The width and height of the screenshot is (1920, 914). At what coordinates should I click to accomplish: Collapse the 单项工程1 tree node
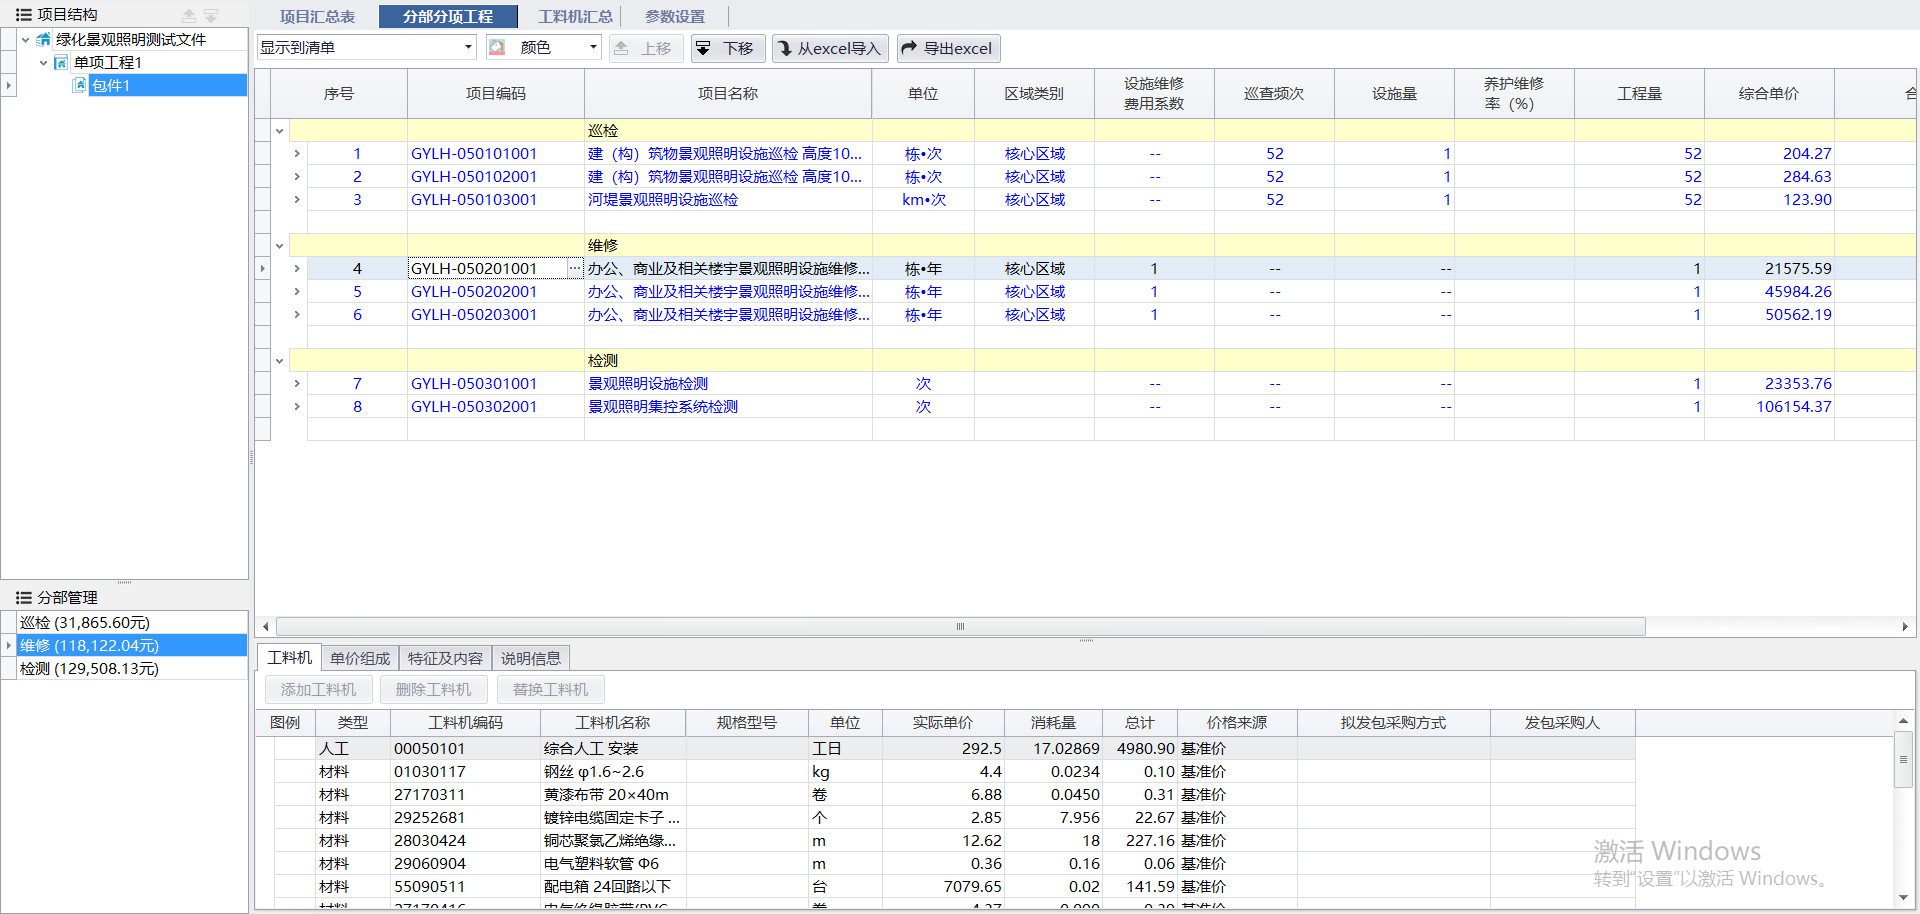43,63
